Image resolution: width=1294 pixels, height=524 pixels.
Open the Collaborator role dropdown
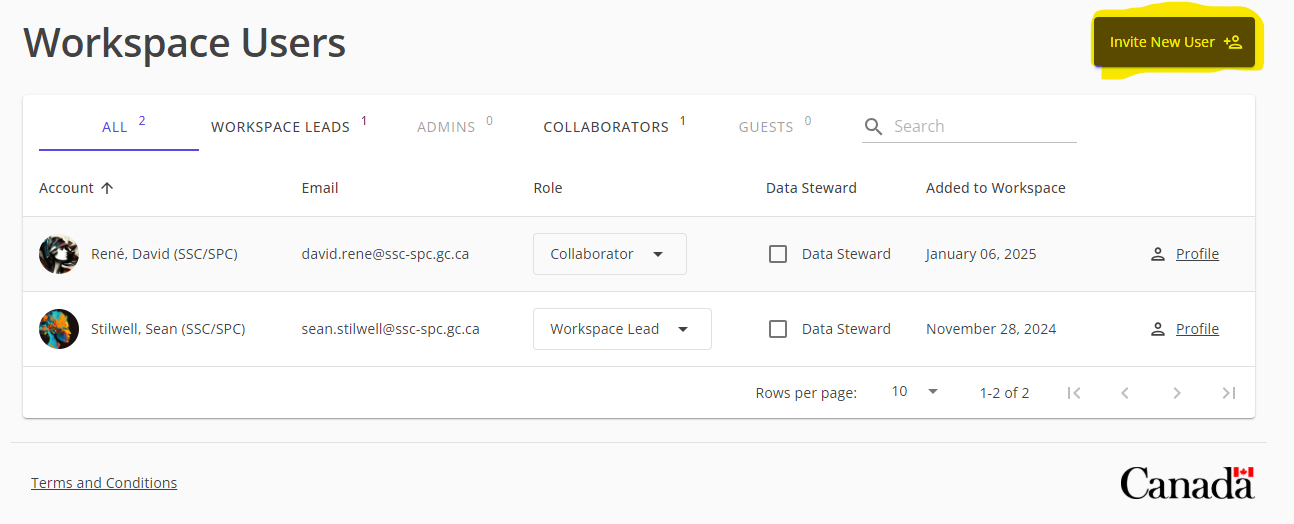(x=609, y=254)
